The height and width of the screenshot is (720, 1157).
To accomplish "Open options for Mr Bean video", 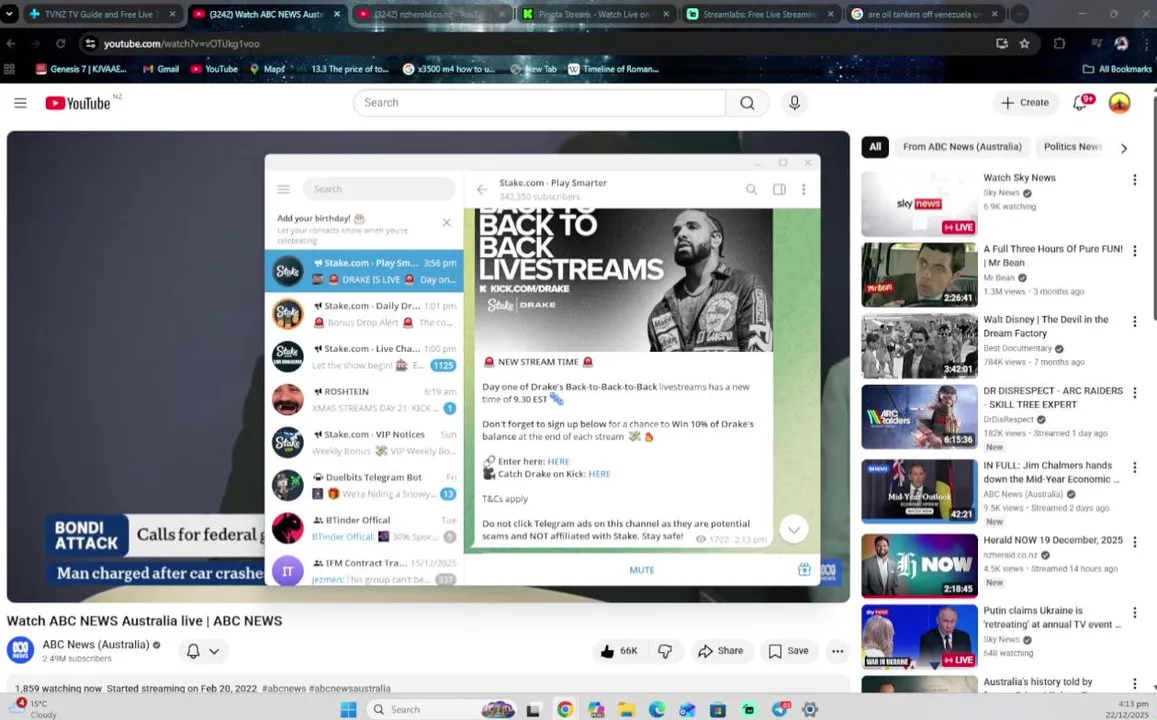I will coord(1135,251).
